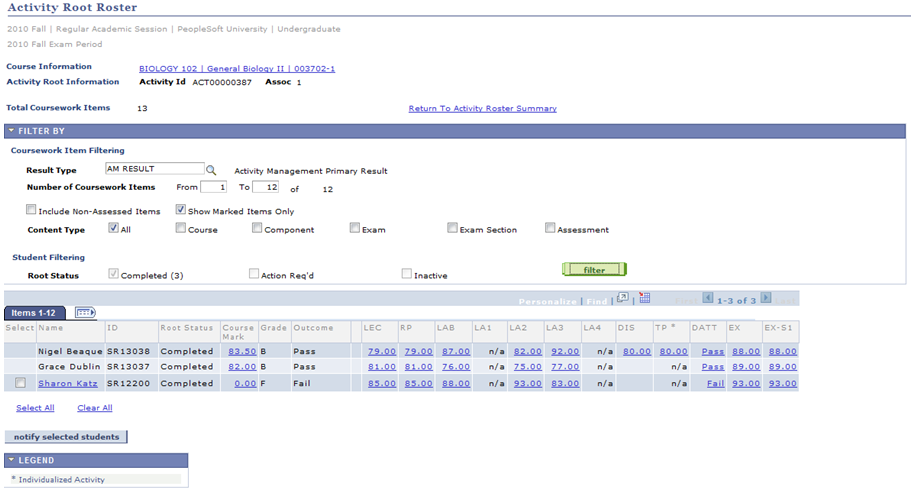The image size is (911, 493).
Task: Open Sharon Katz course mark 0.00
Action: (x=245, y=383)
